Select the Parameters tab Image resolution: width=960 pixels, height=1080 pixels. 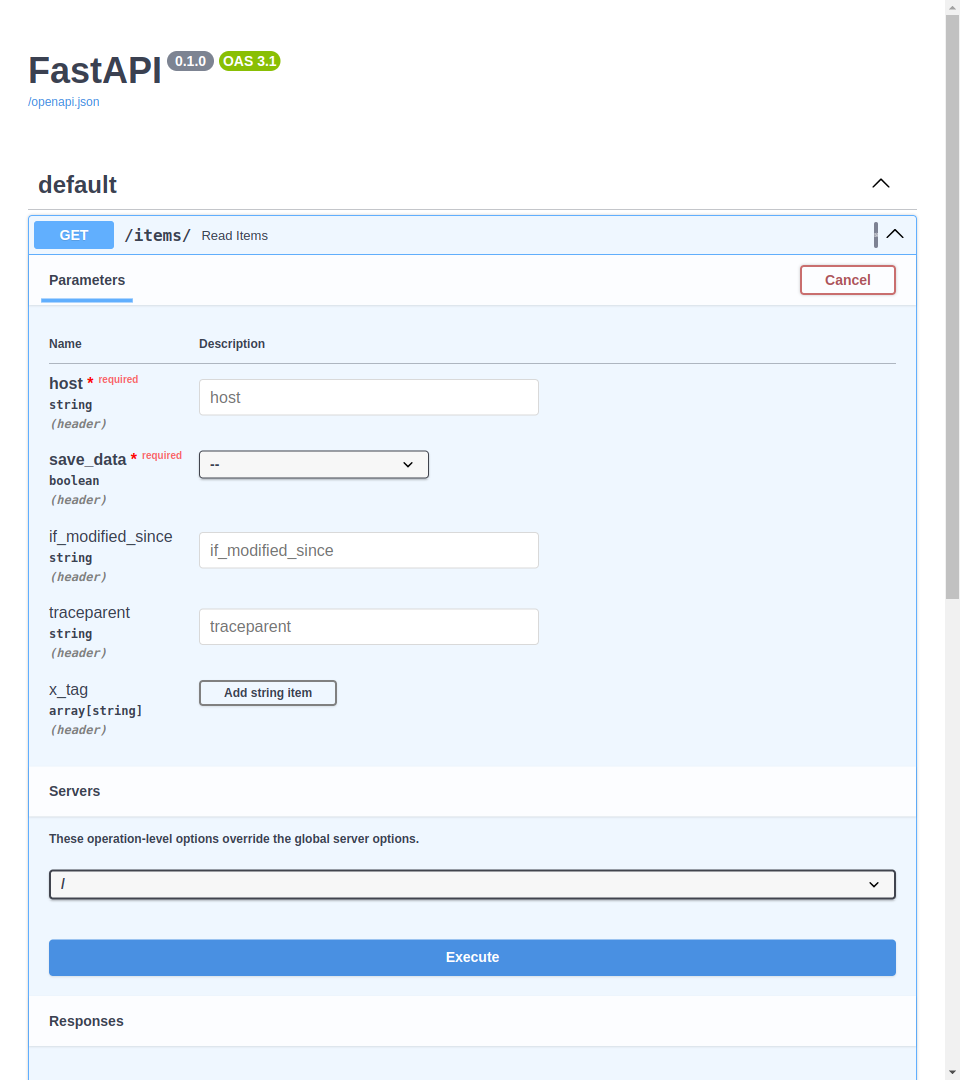pyautogui.click(x=87, y=280)
